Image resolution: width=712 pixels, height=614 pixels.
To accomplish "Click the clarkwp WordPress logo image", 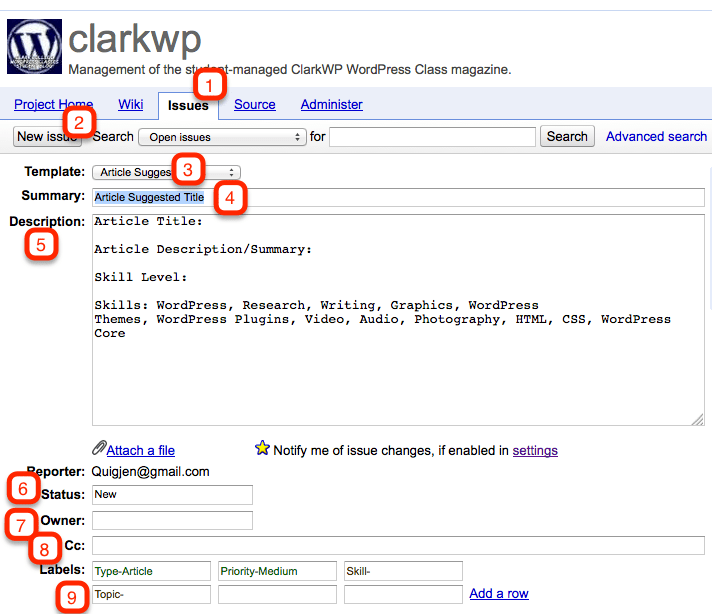I will [35, 47].
